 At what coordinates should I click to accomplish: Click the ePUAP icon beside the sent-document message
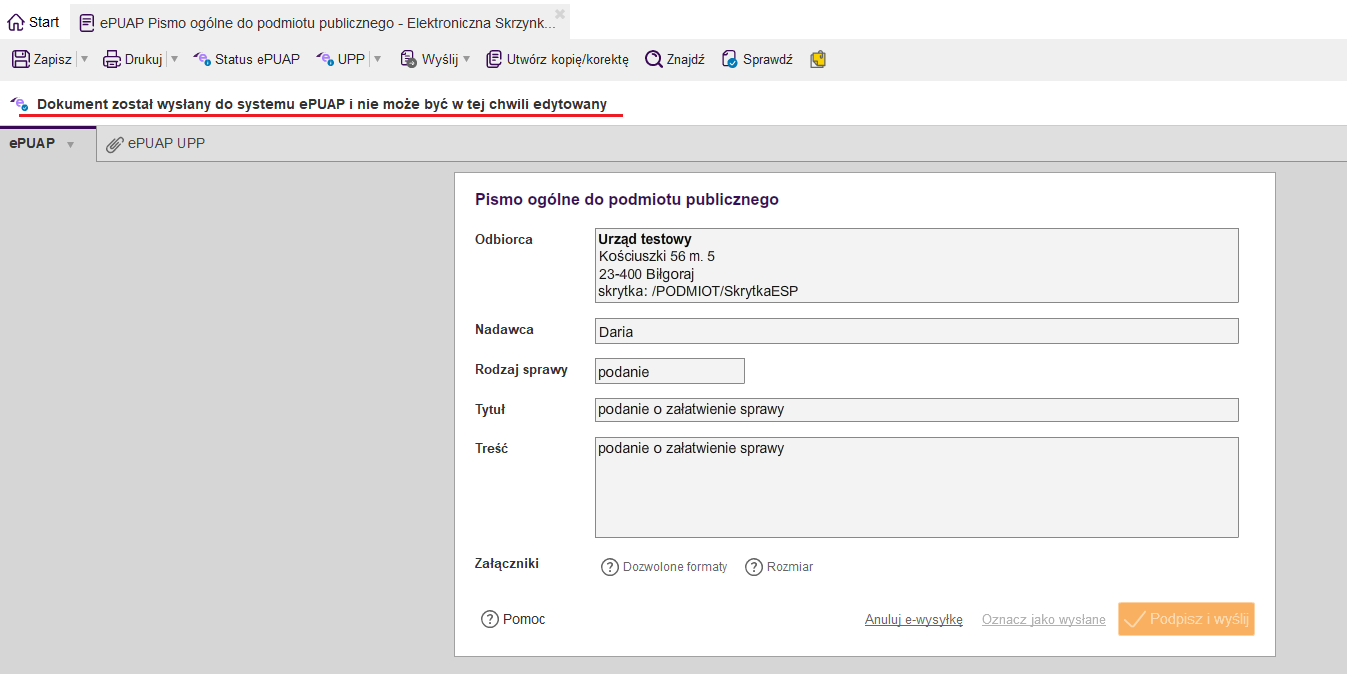[19, 103]
